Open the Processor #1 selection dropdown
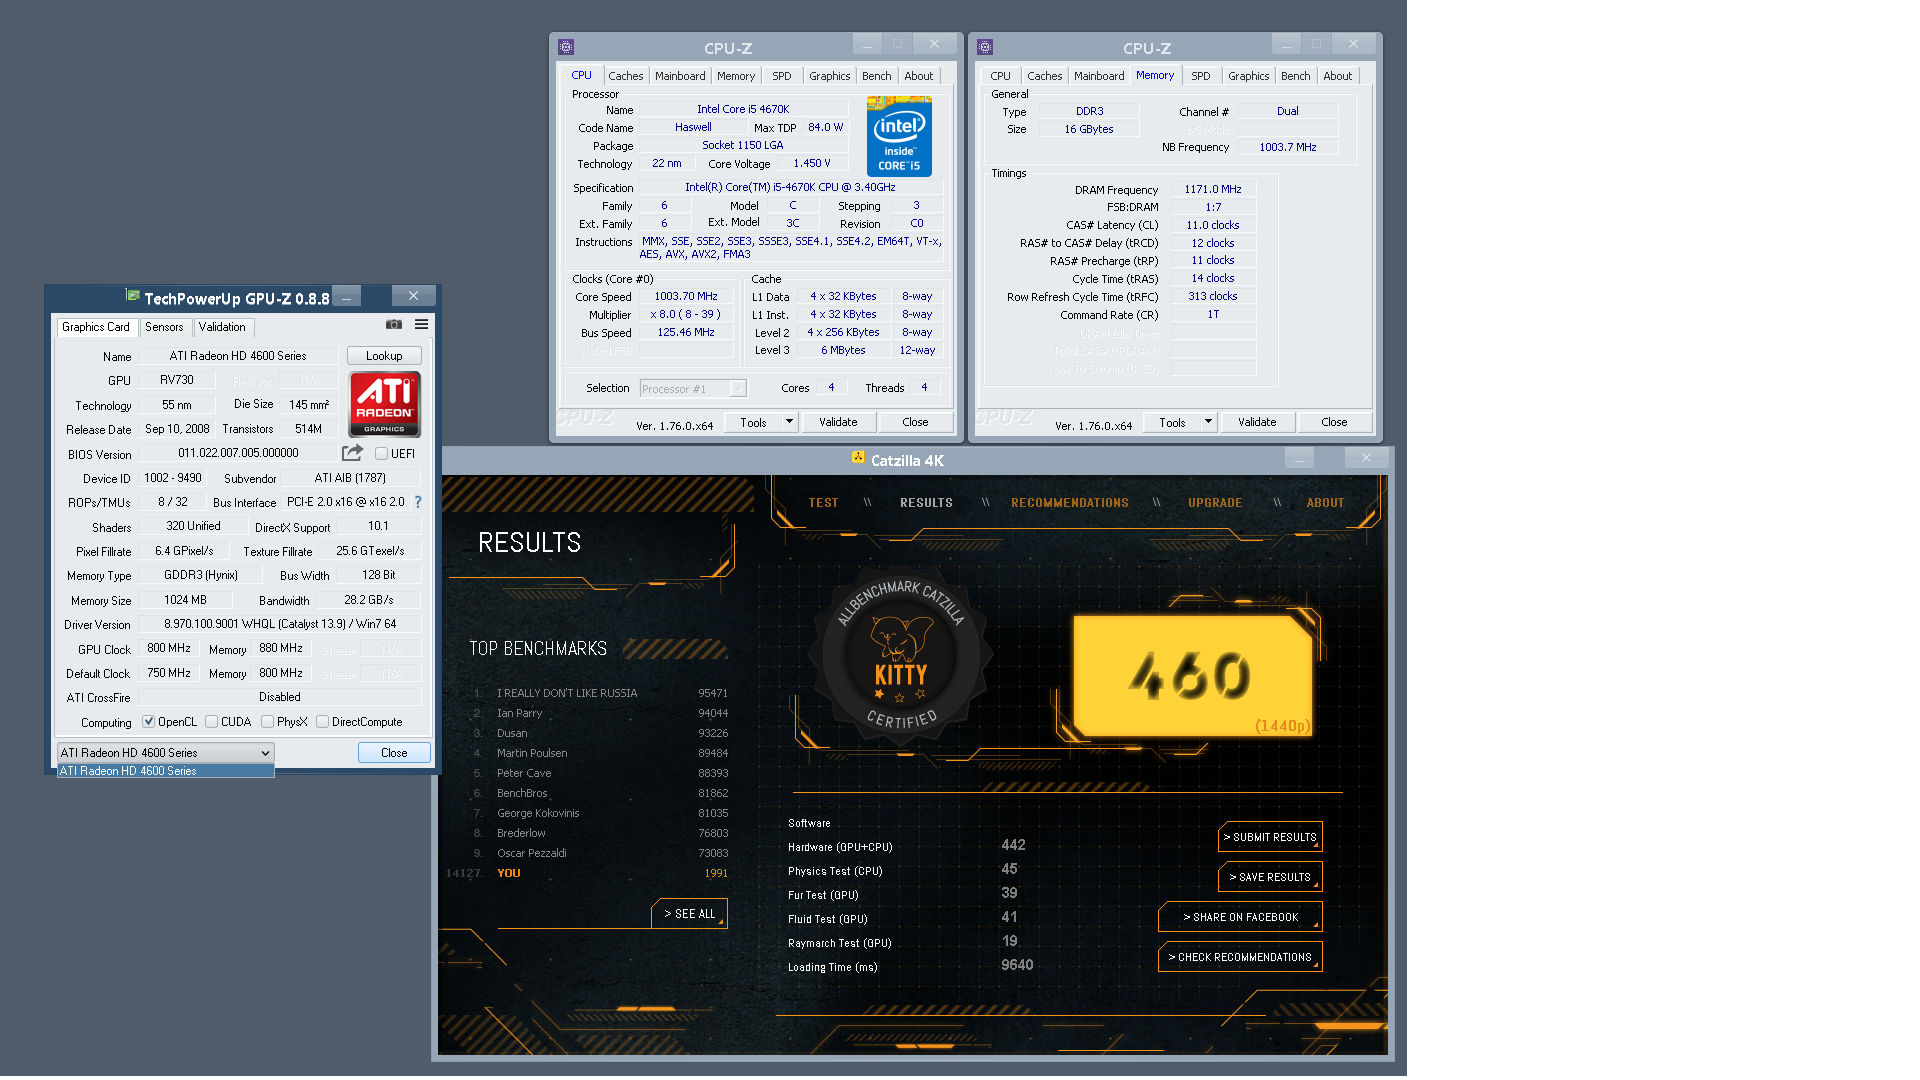Image resolution: width=1920 pixels, height=1080 pixels. click(693, 389)
